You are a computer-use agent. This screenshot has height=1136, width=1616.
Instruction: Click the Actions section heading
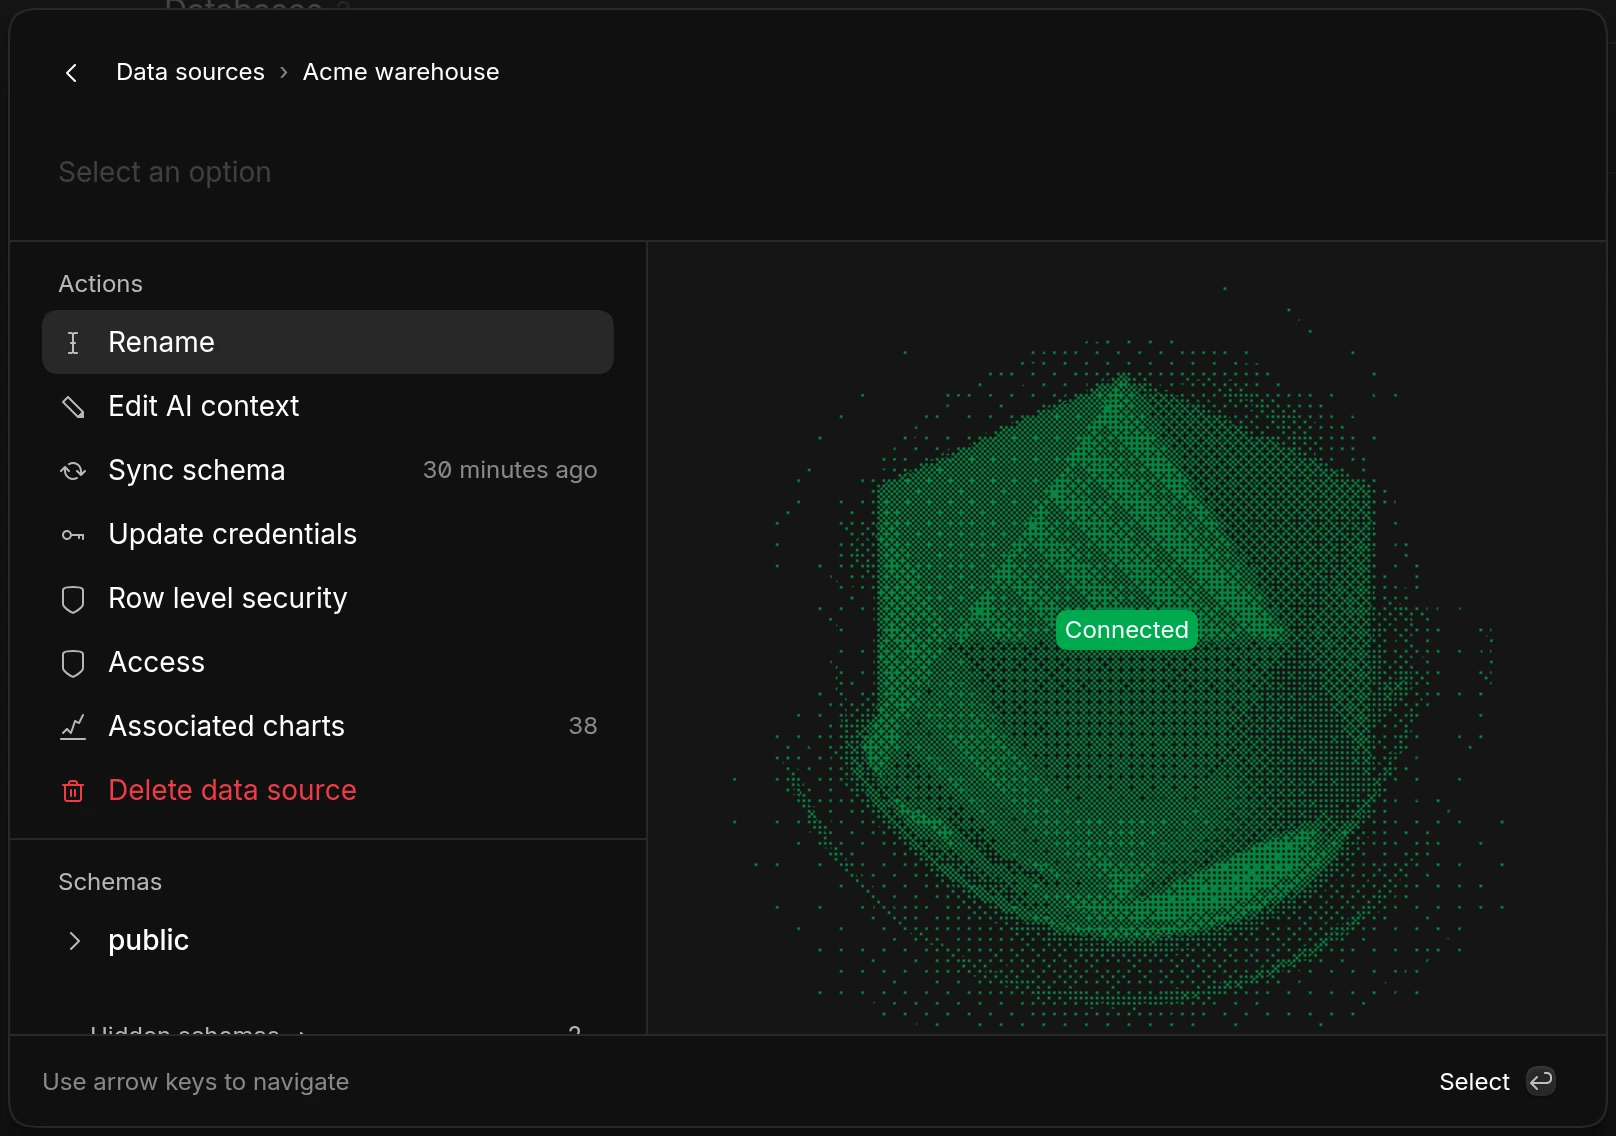(x=100, y=284)
